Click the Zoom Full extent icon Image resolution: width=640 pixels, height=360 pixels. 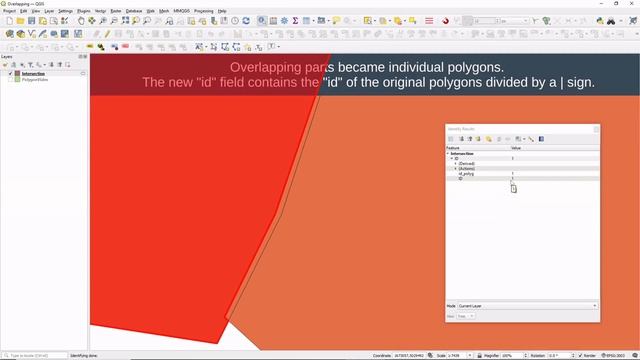point(125,21)
